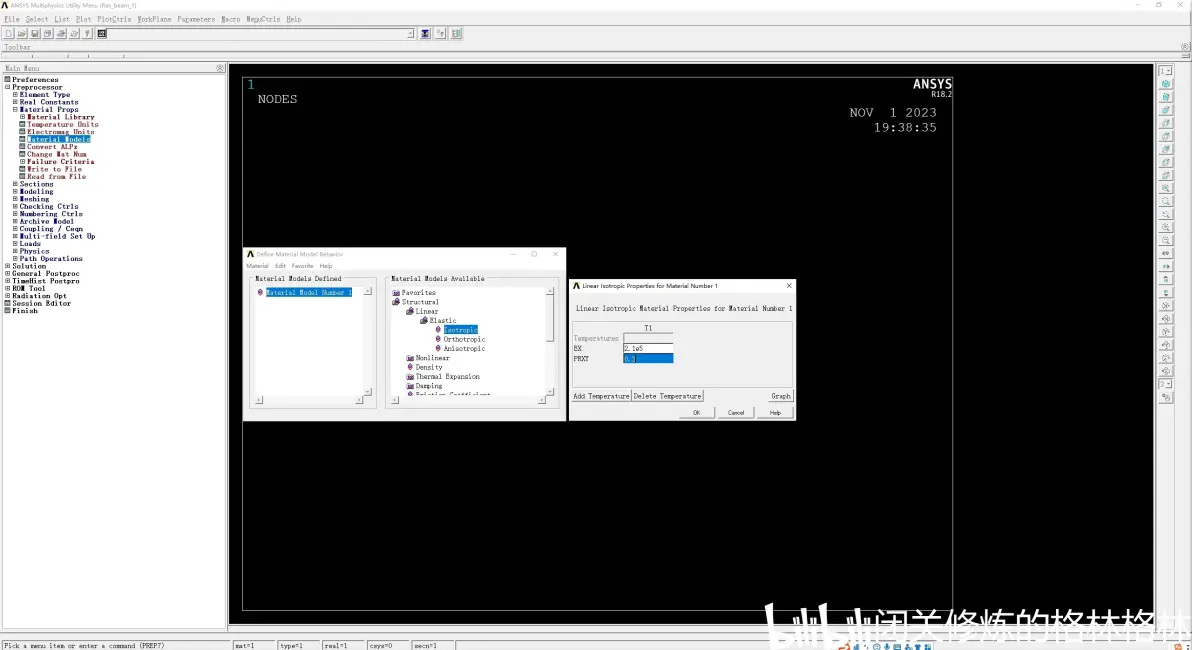Click the Save Analysis toolbar icon
The width and height of the screenshot is (1192, 650).
click(35, 33)
